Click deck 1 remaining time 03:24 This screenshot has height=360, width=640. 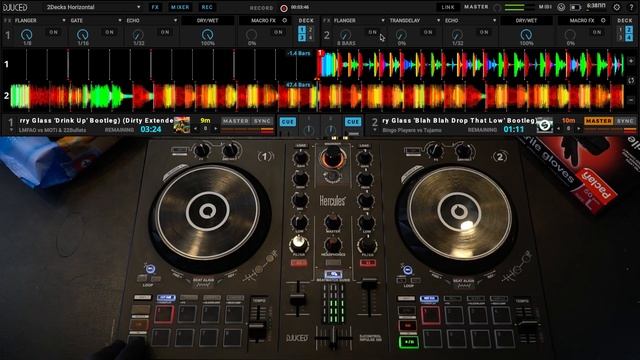[x=151, y=129]
